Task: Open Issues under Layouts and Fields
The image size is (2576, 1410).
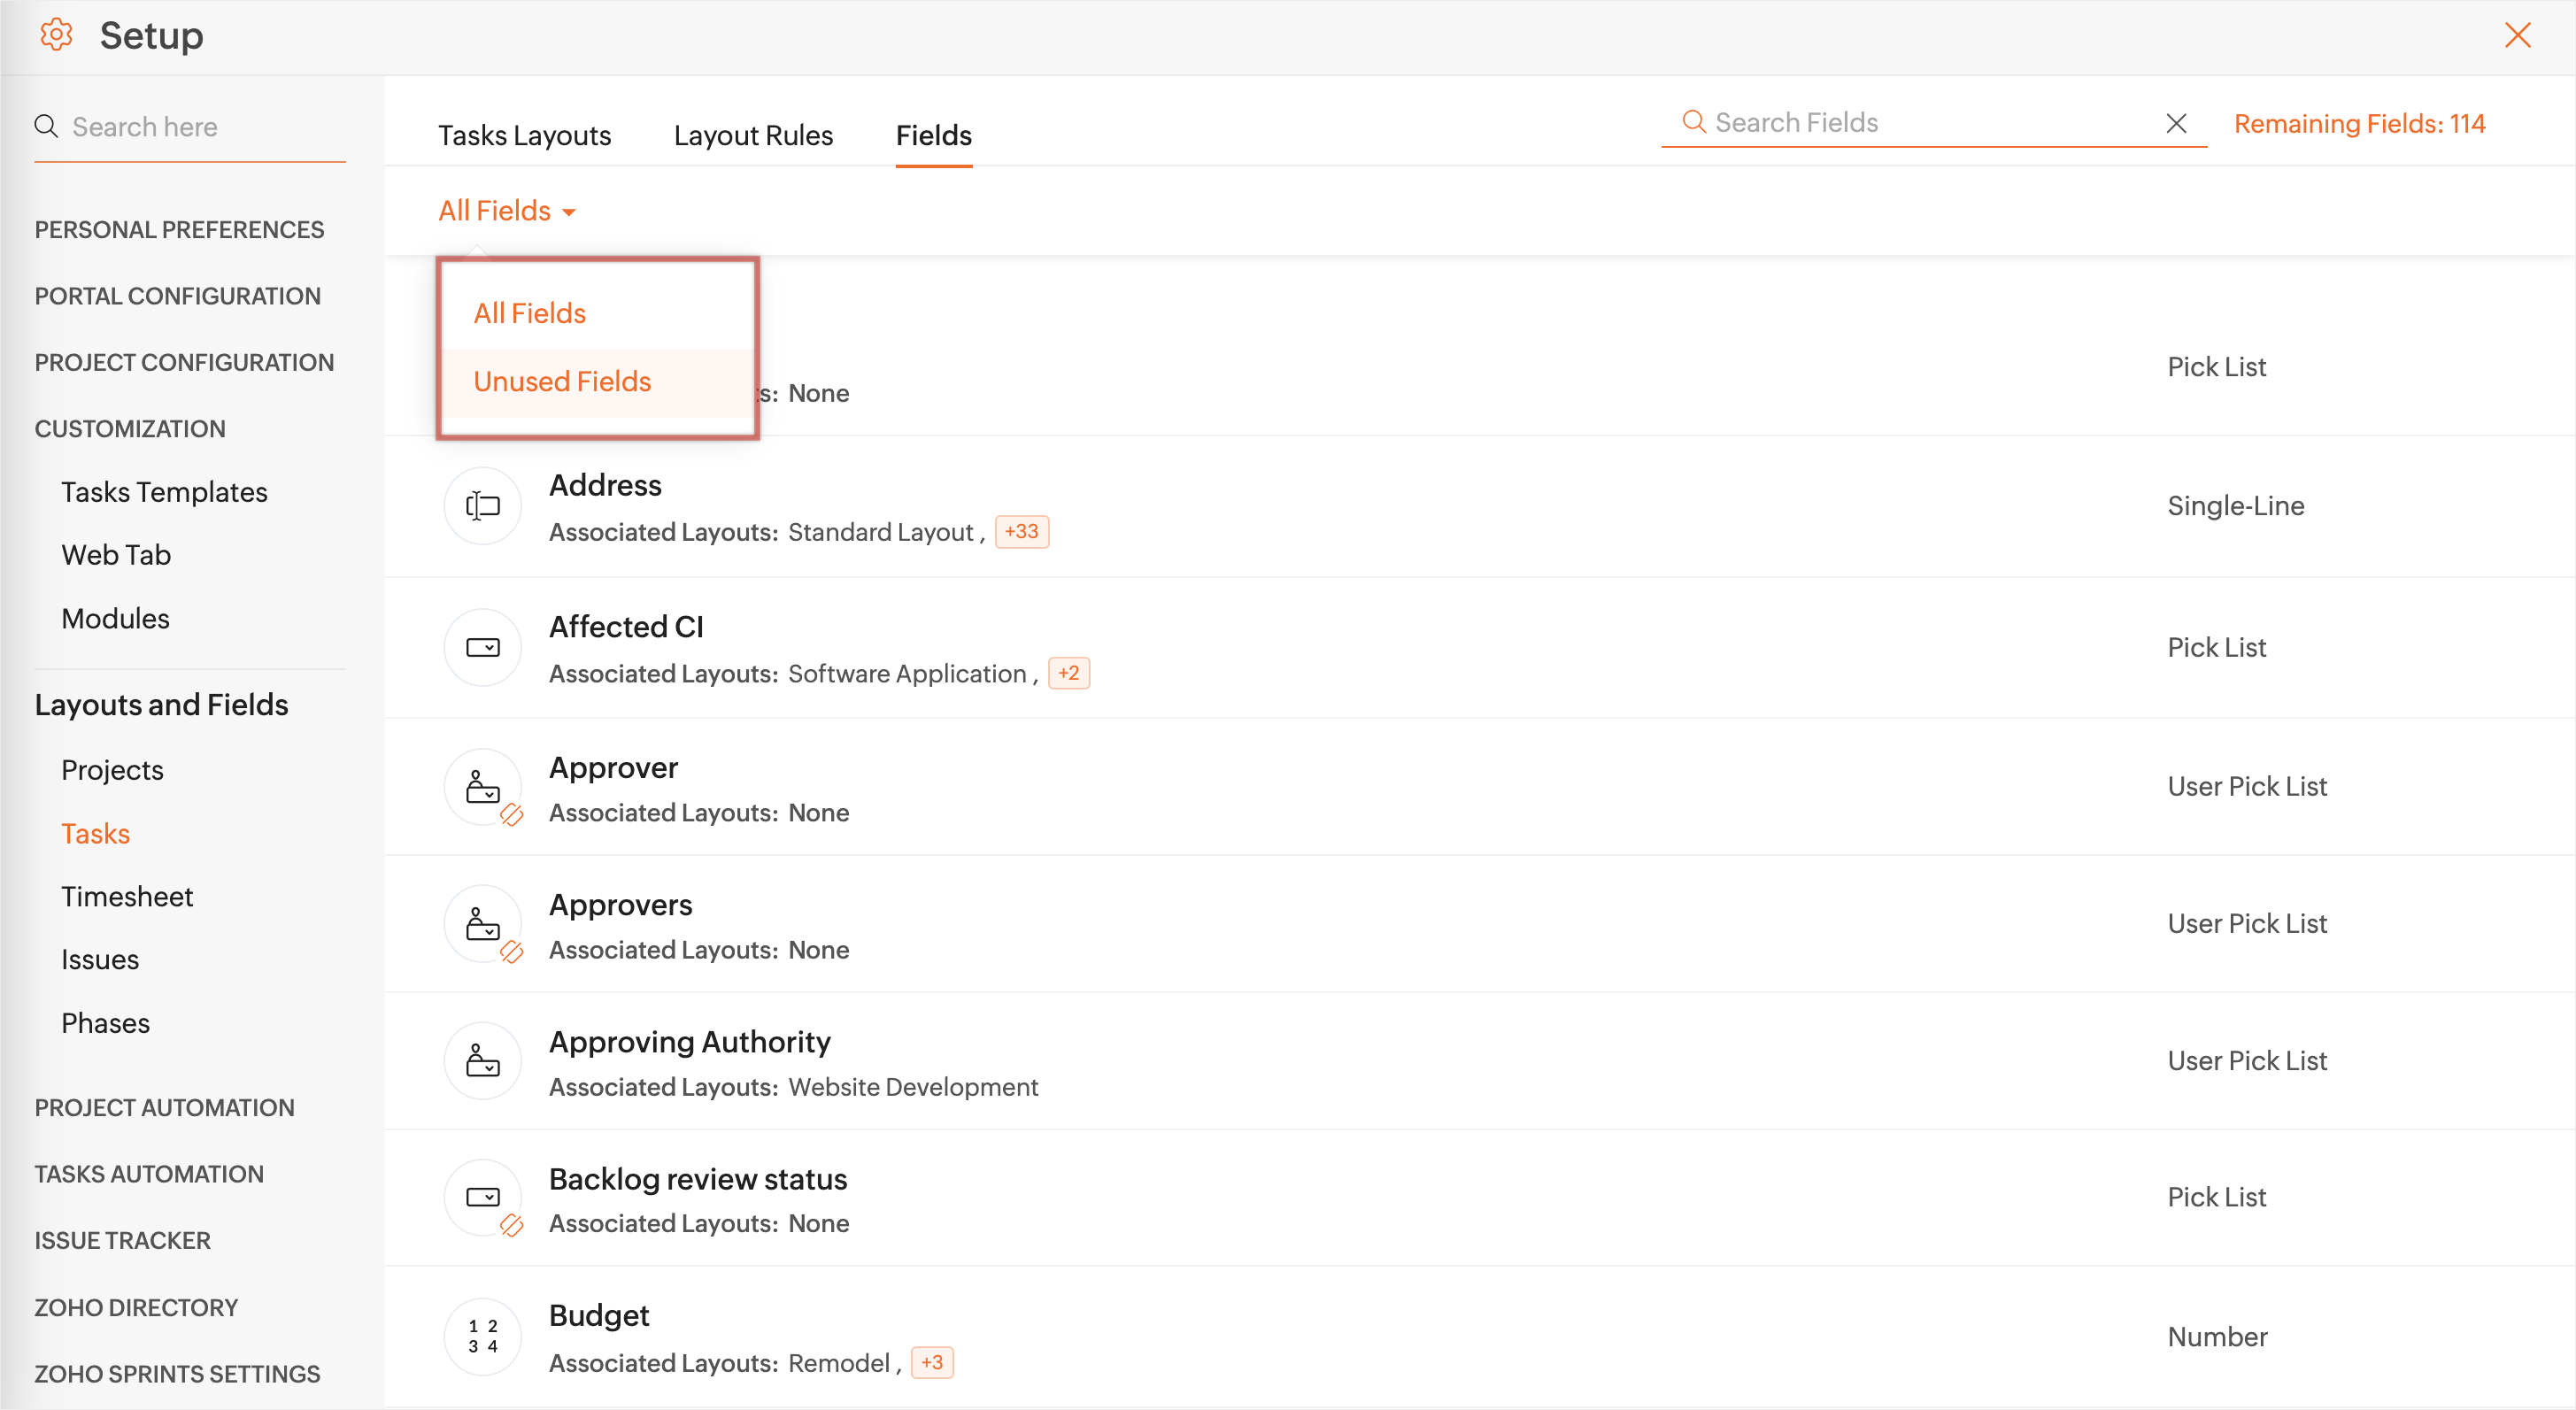Action: click(100, 960)
